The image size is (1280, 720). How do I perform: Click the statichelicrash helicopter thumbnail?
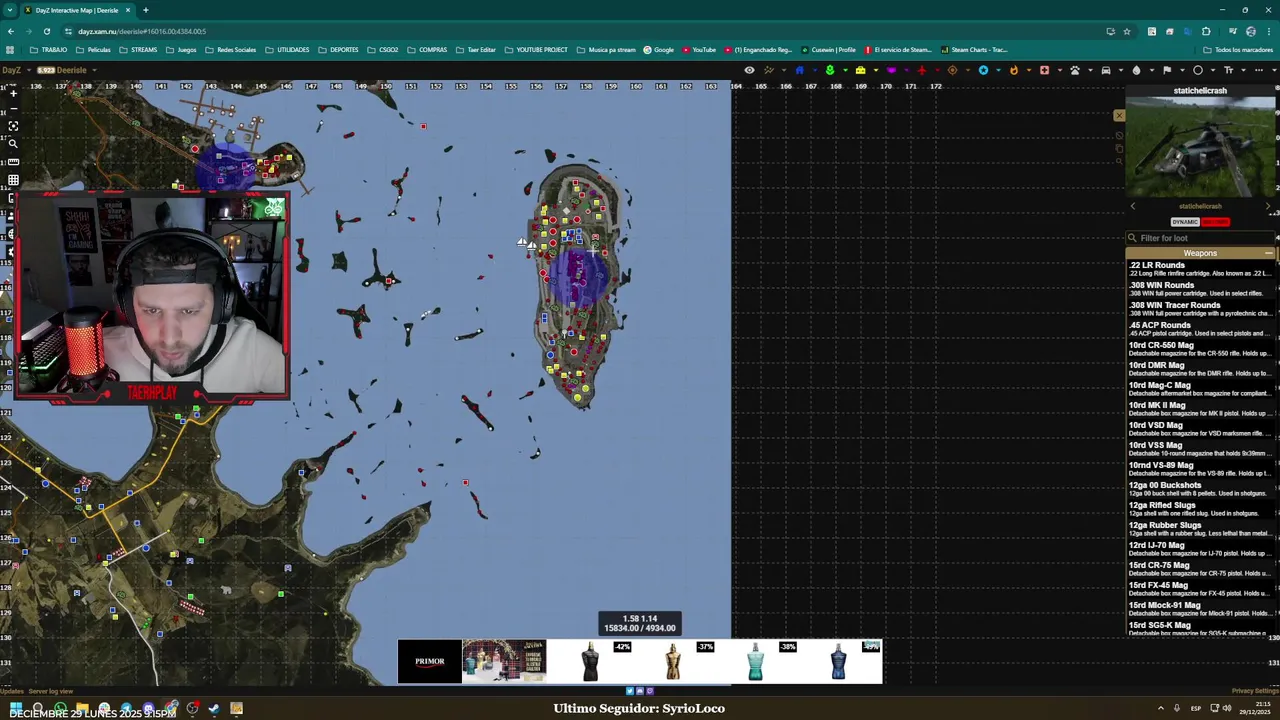[1201, 147]
